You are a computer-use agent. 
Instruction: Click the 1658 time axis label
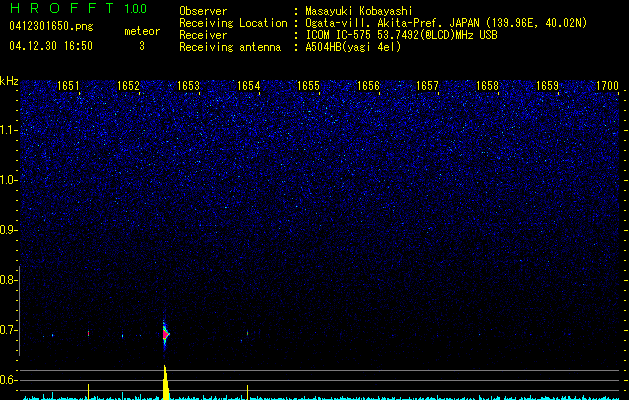[487, 85]
